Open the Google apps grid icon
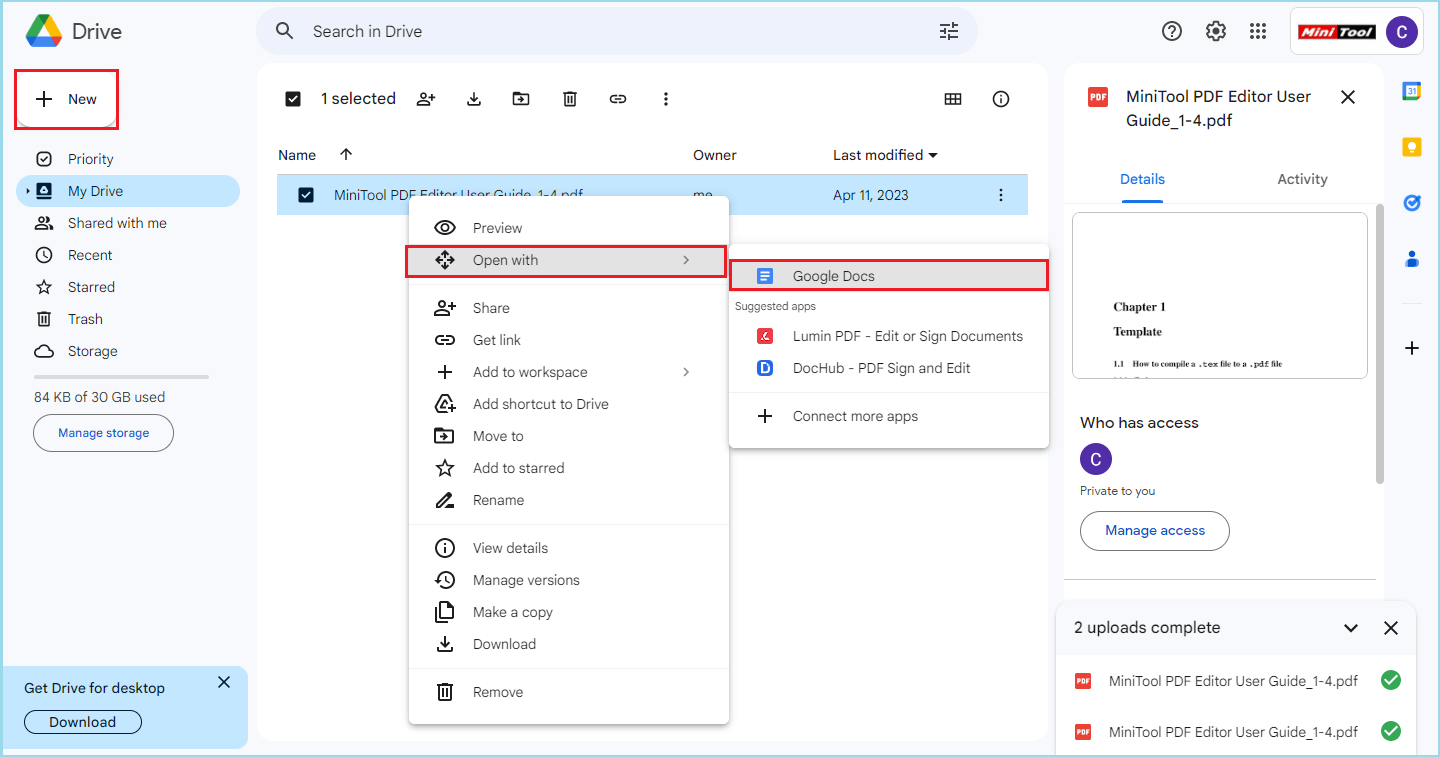The image size is (1440, 757). pyautogui.click(x=1259, y=31)
